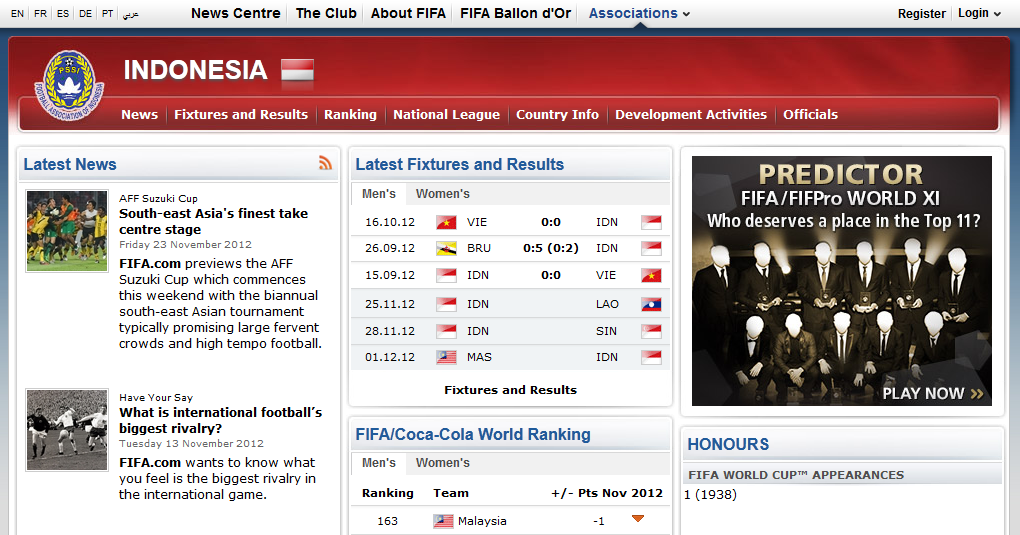Open the FIFA Ballon d'Or menu item
Image resolution: width=1020 pixels, height=535 pixels.
516,13
